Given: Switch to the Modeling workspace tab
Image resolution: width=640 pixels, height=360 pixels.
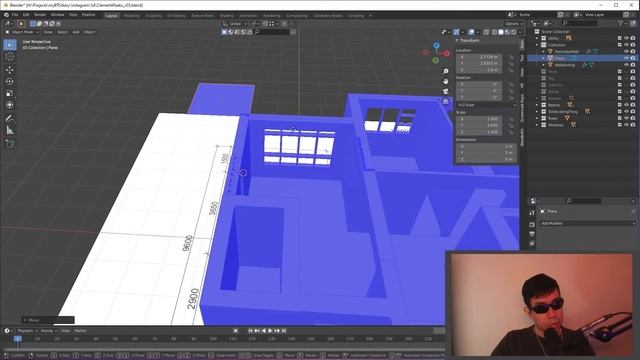Looking at the screenshot, I should click(131, 16).
